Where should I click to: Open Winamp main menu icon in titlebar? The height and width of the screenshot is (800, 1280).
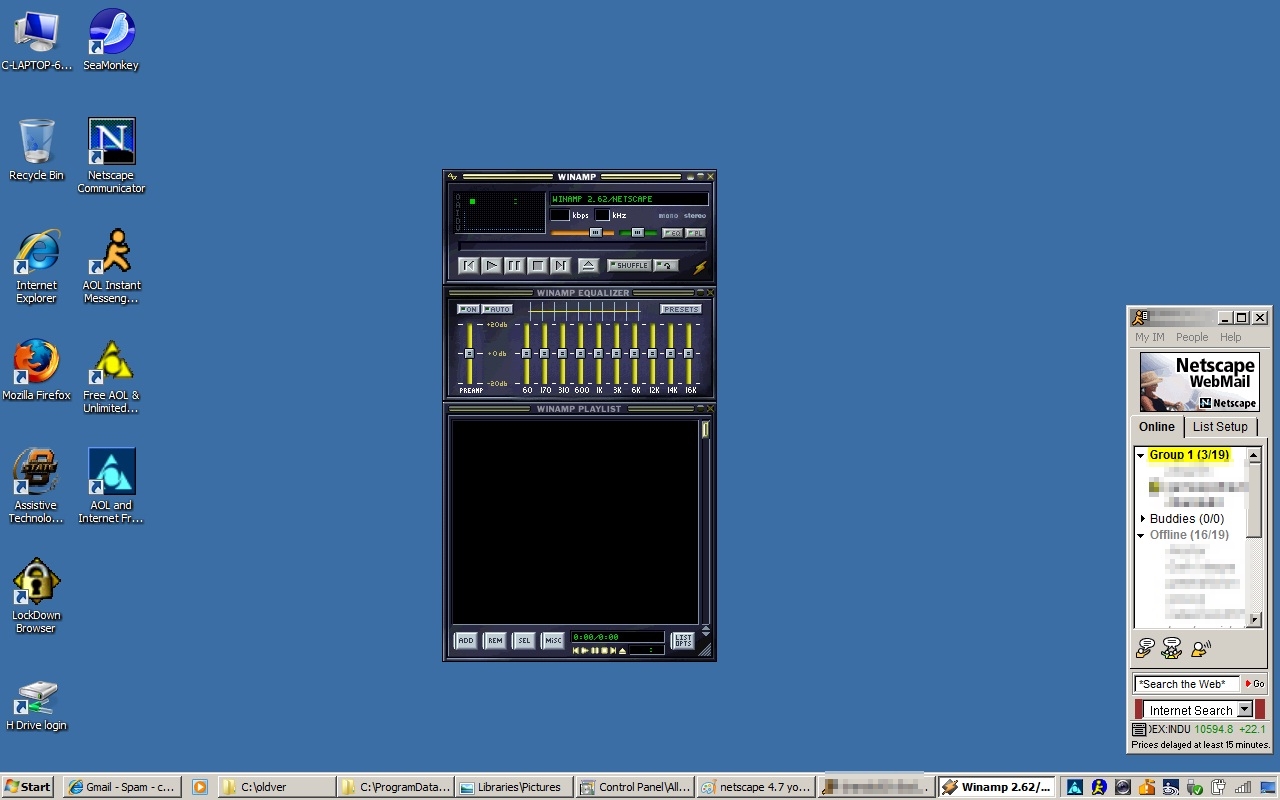[452, 177]
